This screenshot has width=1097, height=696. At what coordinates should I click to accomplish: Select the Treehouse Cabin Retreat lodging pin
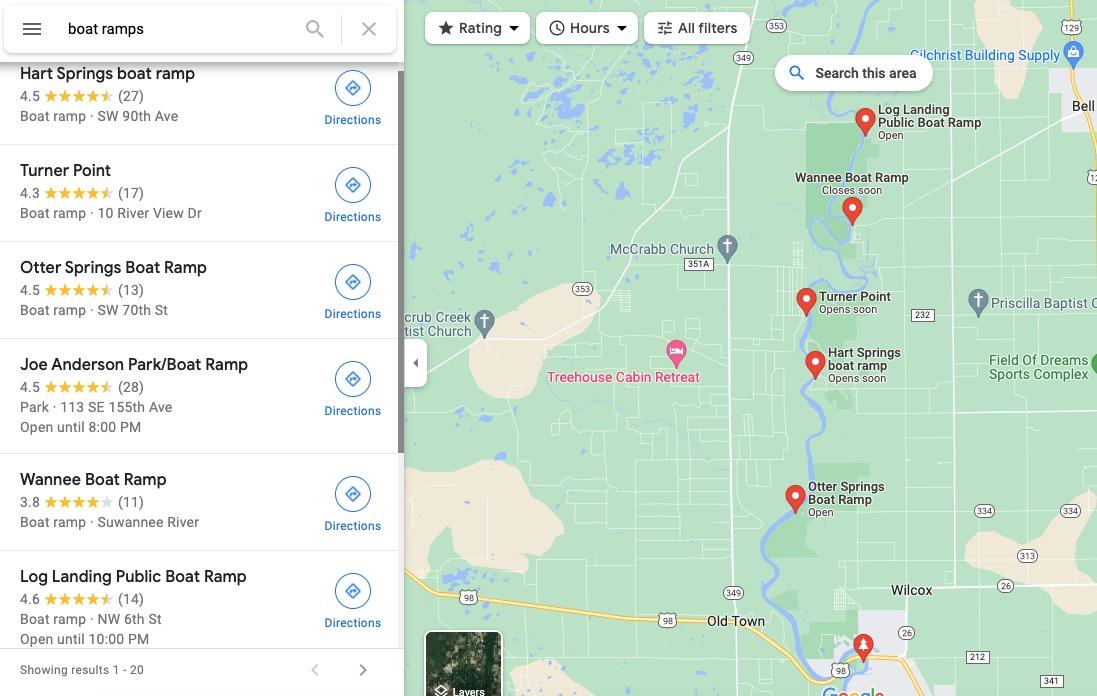click(676, 353)
